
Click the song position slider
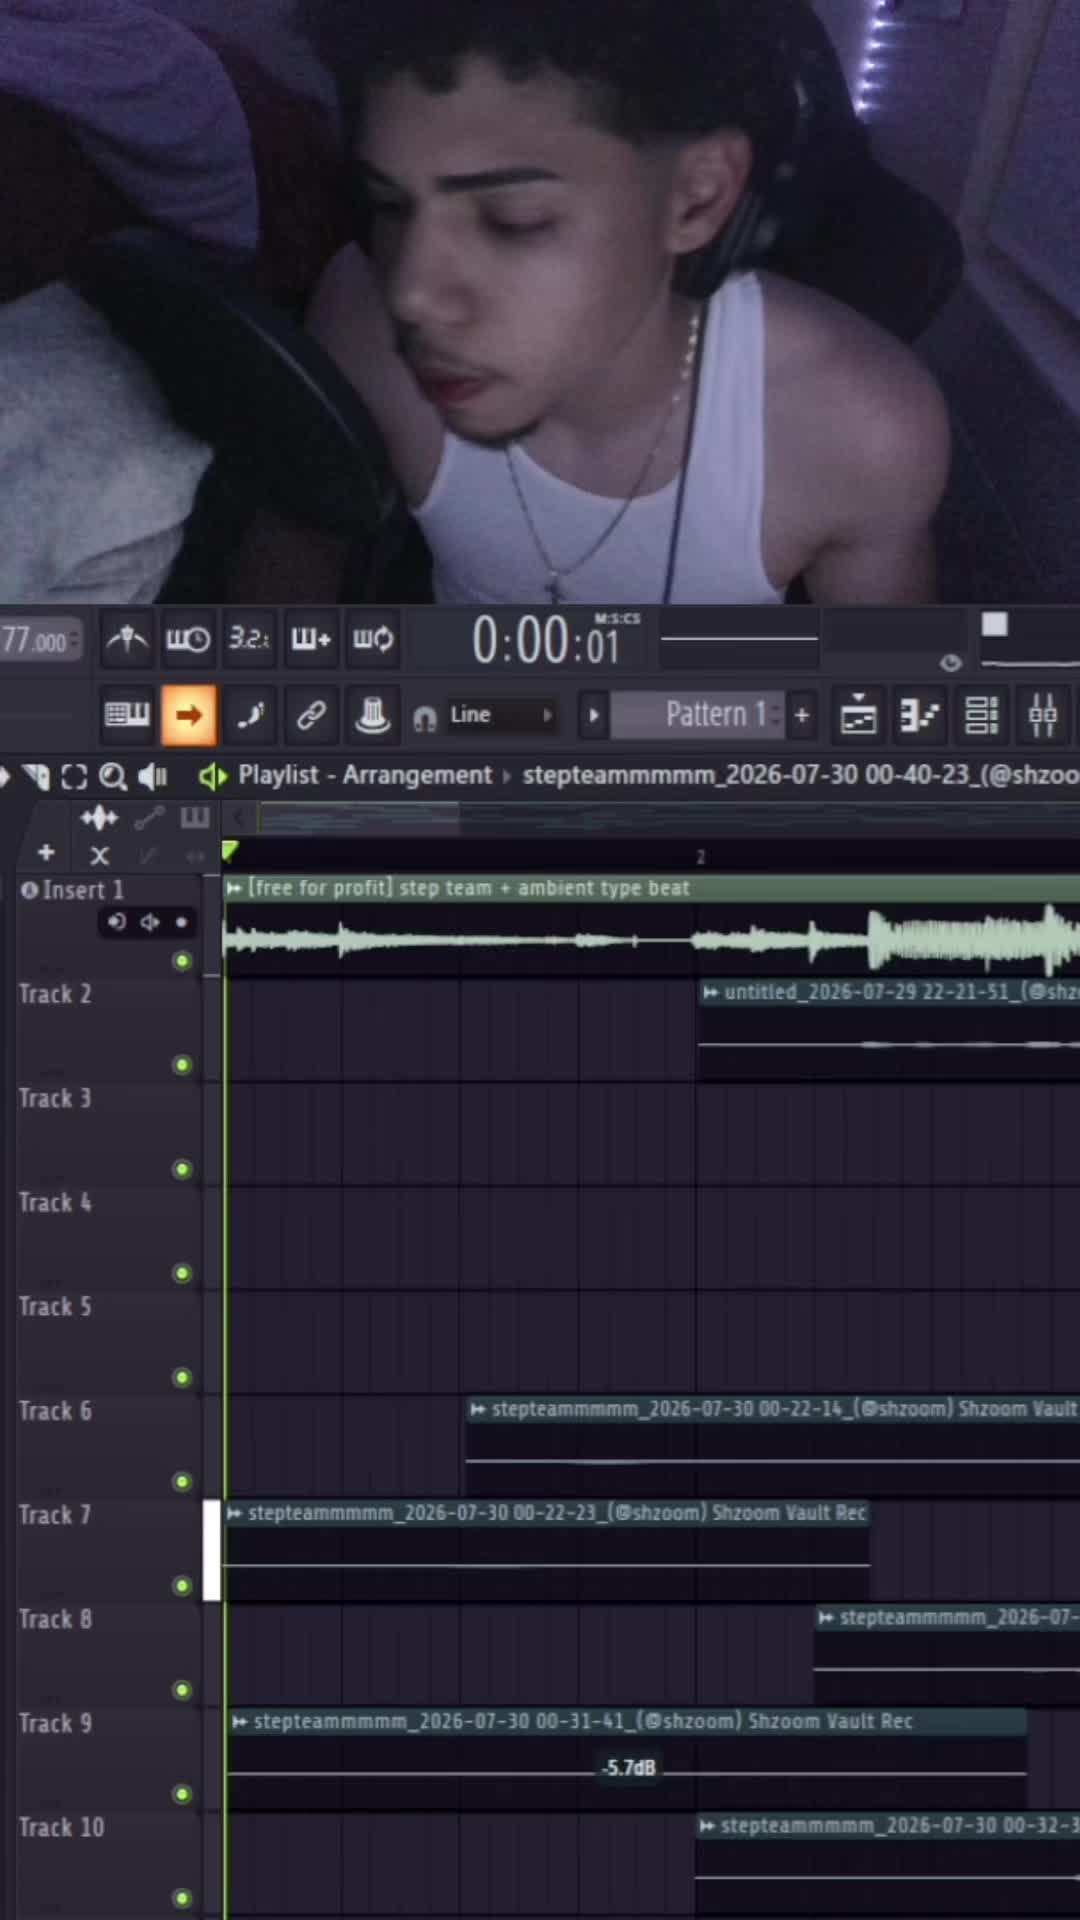tap(739, 638)
